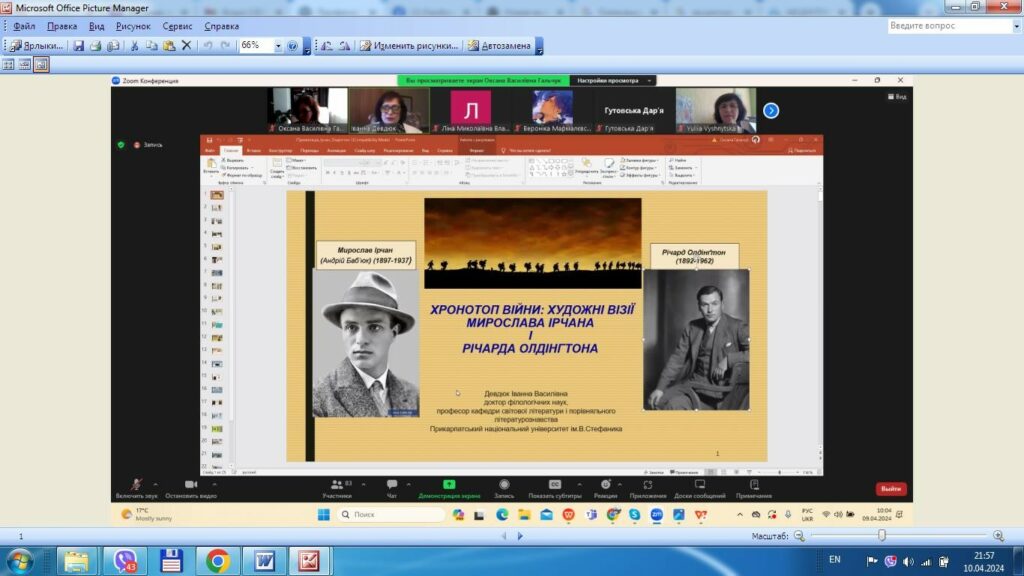This screenshot has height=576, width=1024.
Task: Open the Сервис menu
Action: point(177,26)
